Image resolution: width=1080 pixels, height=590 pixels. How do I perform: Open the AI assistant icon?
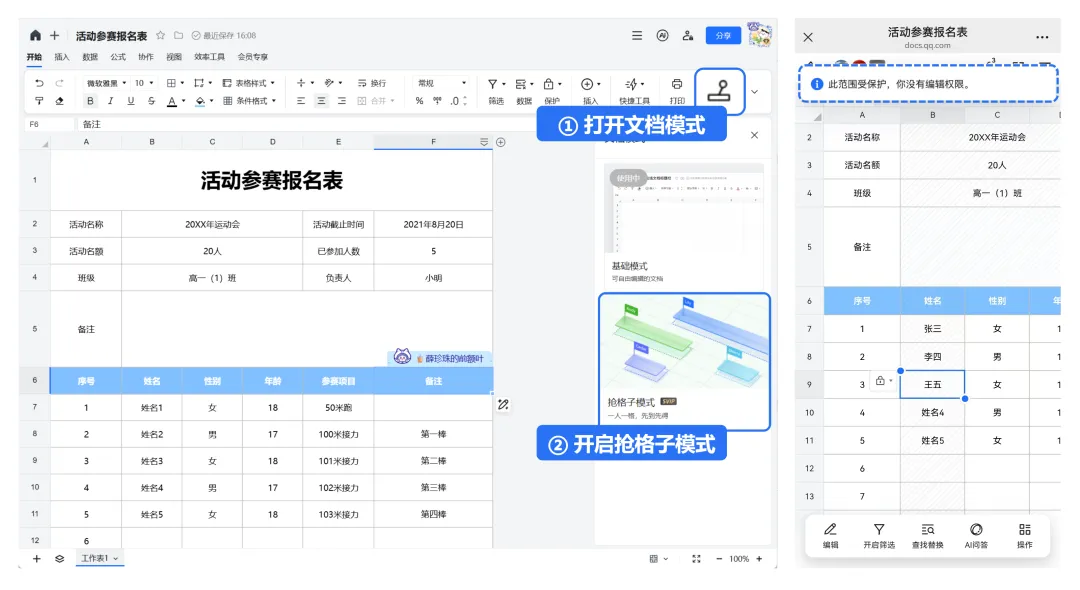[x=663, y=36]
